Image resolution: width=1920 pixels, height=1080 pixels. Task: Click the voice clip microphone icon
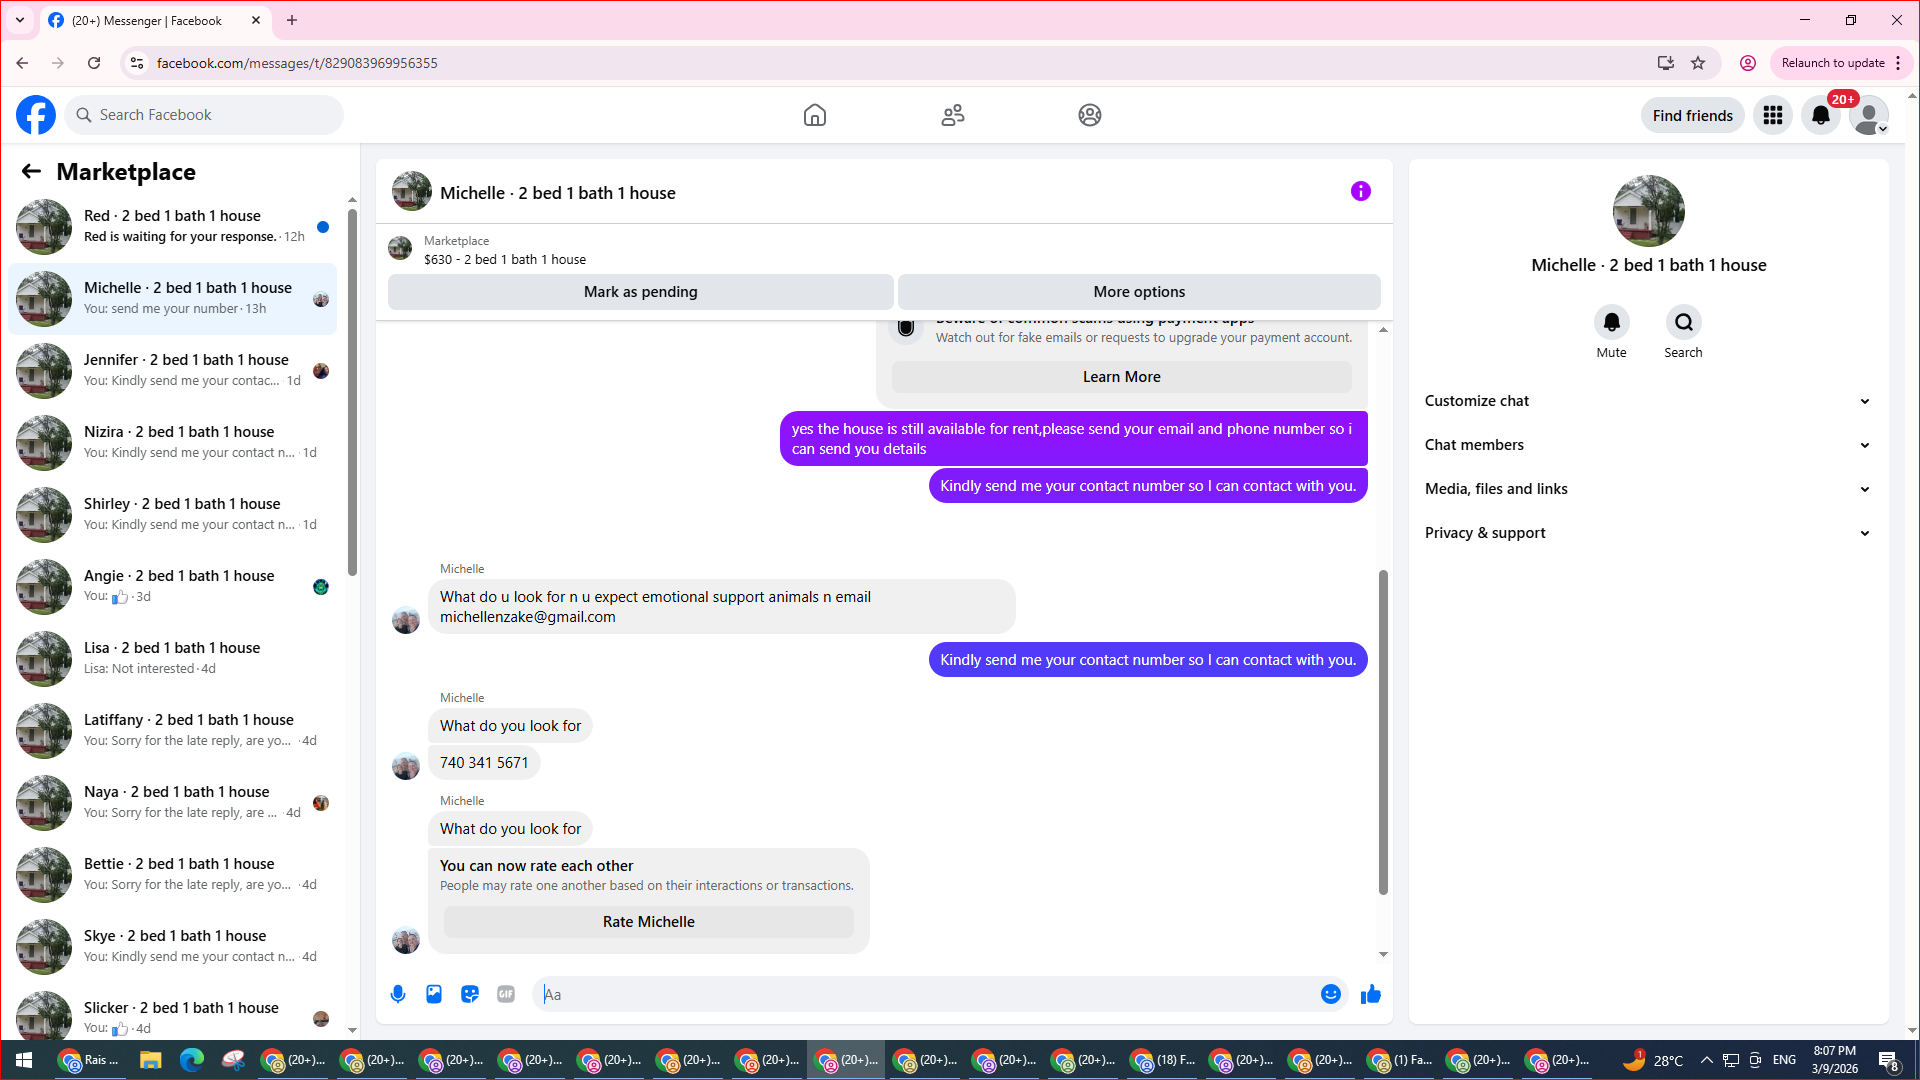click(x=398, y=994)
